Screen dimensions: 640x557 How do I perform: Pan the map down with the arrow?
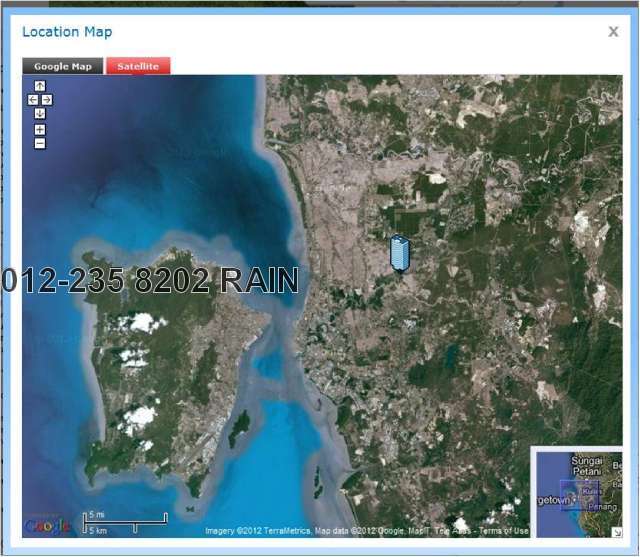tap(40, 114)
